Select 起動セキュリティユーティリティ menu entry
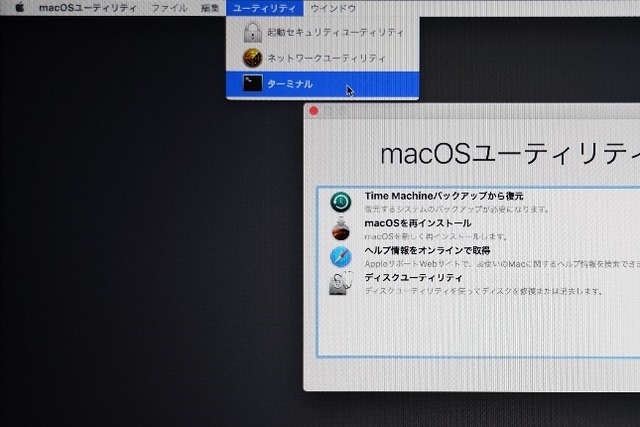 coord(322,32)
